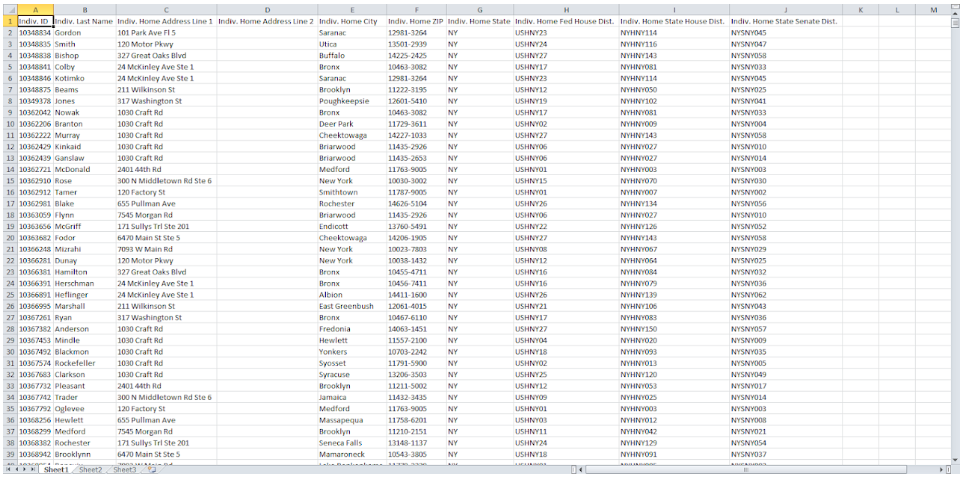Click the last-sheet navigation arrow
Viewport: 962px width, 479px height.
(x=33, y=469)
